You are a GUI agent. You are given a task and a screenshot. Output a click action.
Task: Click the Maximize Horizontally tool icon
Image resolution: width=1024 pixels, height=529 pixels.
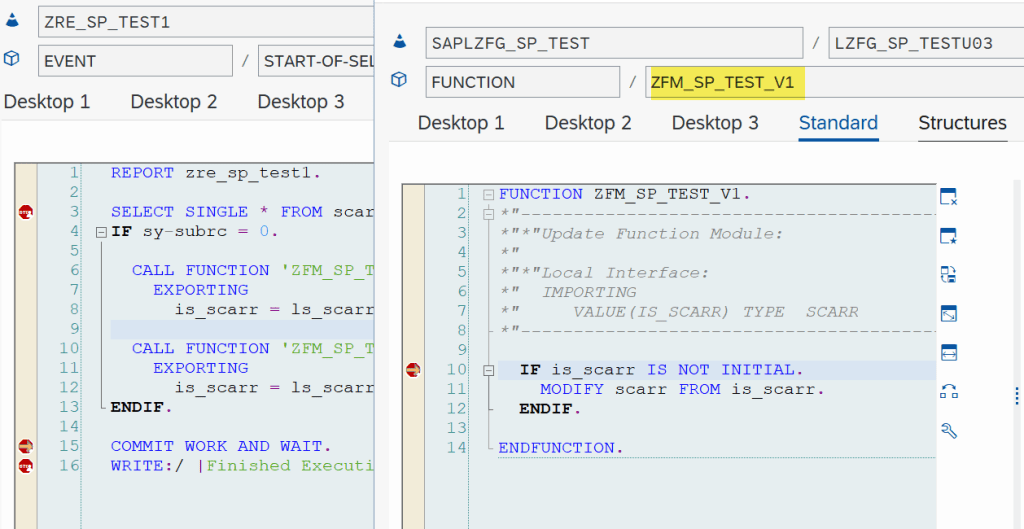pyautogui.click(x=948, y=353)
